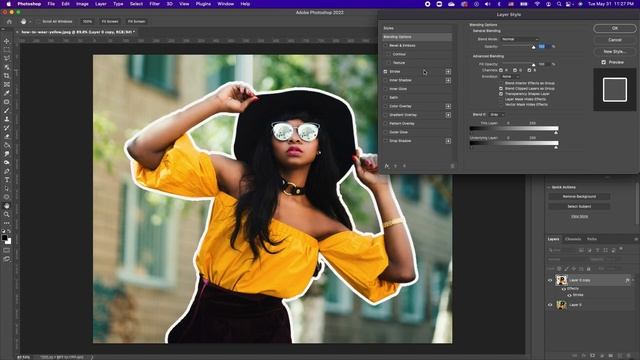The height and width of the screenshot is (360, 640).
Task: Add another Drop Shadow with plus icon
Action: click(448, 141)
